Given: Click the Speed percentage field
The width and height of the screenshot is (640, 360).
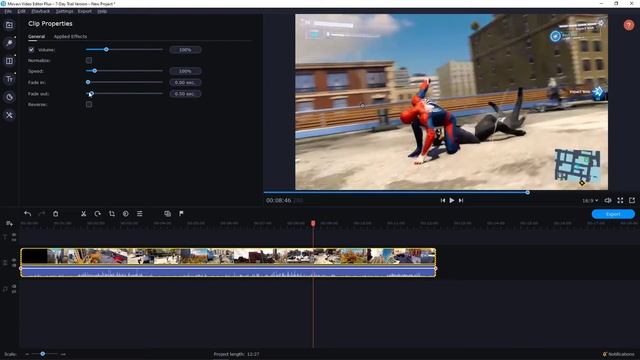Looking at the screenshot, I should point(185,71).
